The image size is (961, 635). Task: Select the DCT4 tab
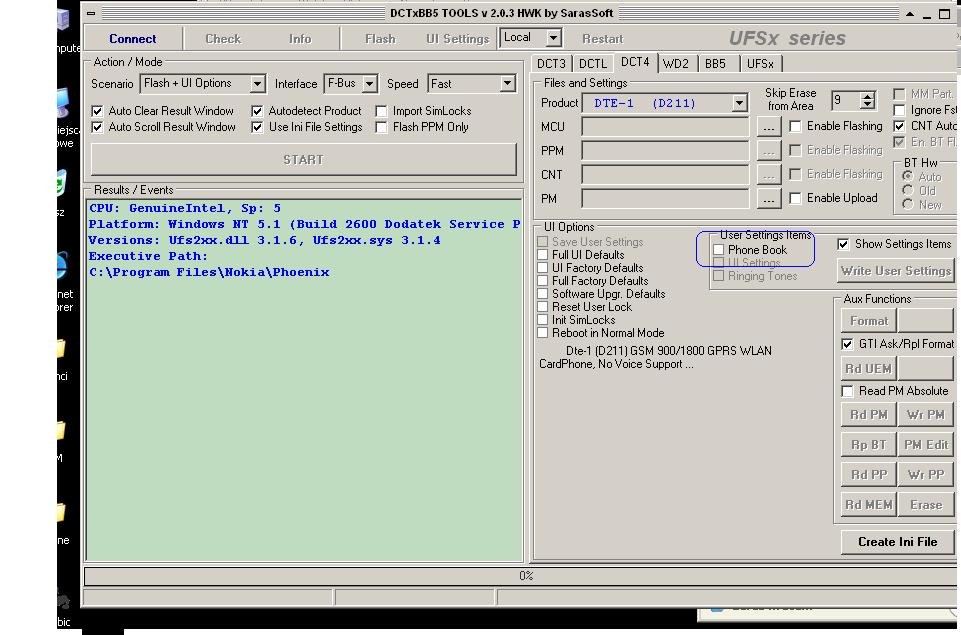(x=635, y=63)
